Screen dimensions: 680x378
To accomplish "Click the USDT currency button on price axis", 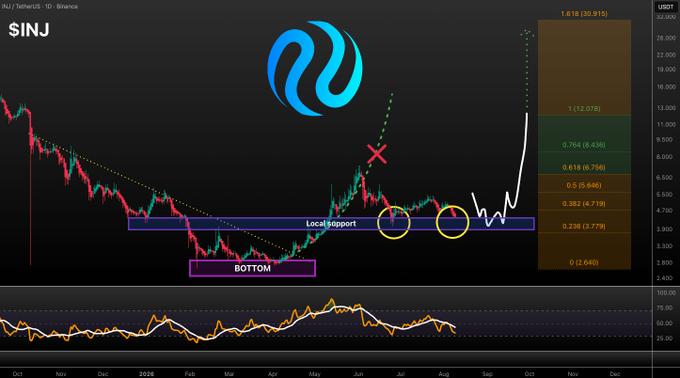I will (x=665, y=7).
